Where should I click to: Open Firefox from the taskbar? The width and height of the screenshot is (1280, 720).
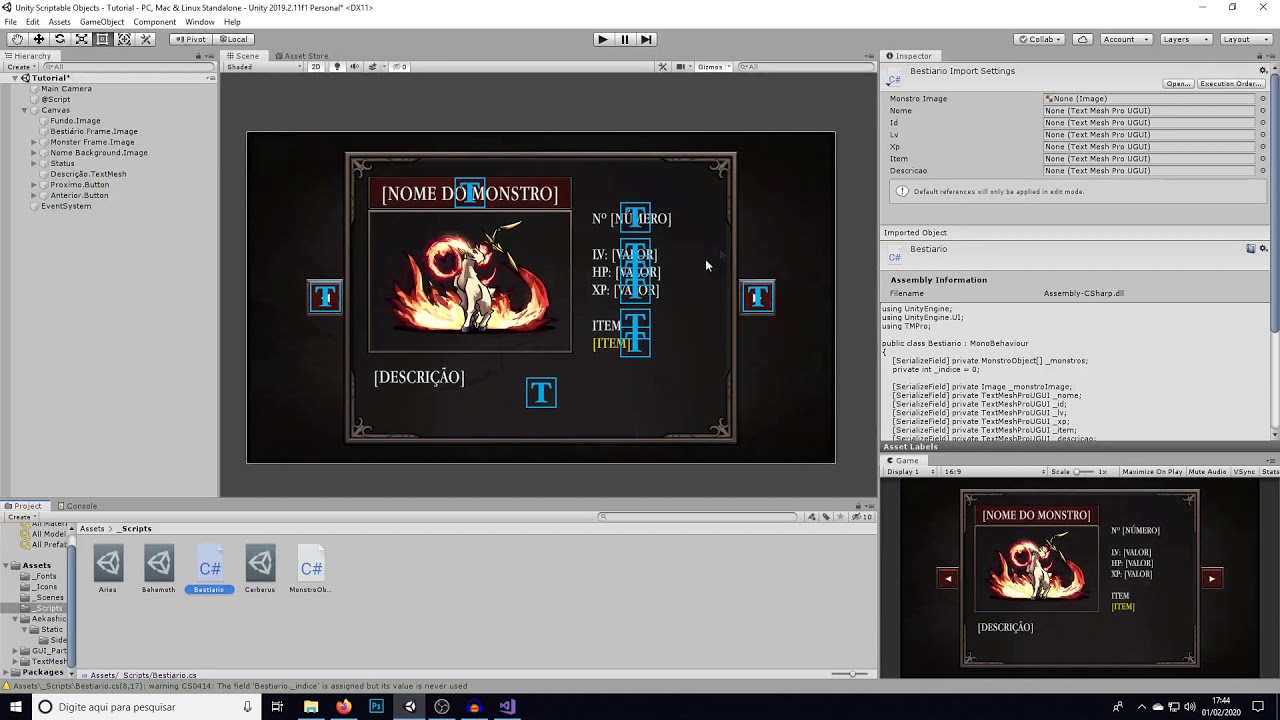point(343,707)
